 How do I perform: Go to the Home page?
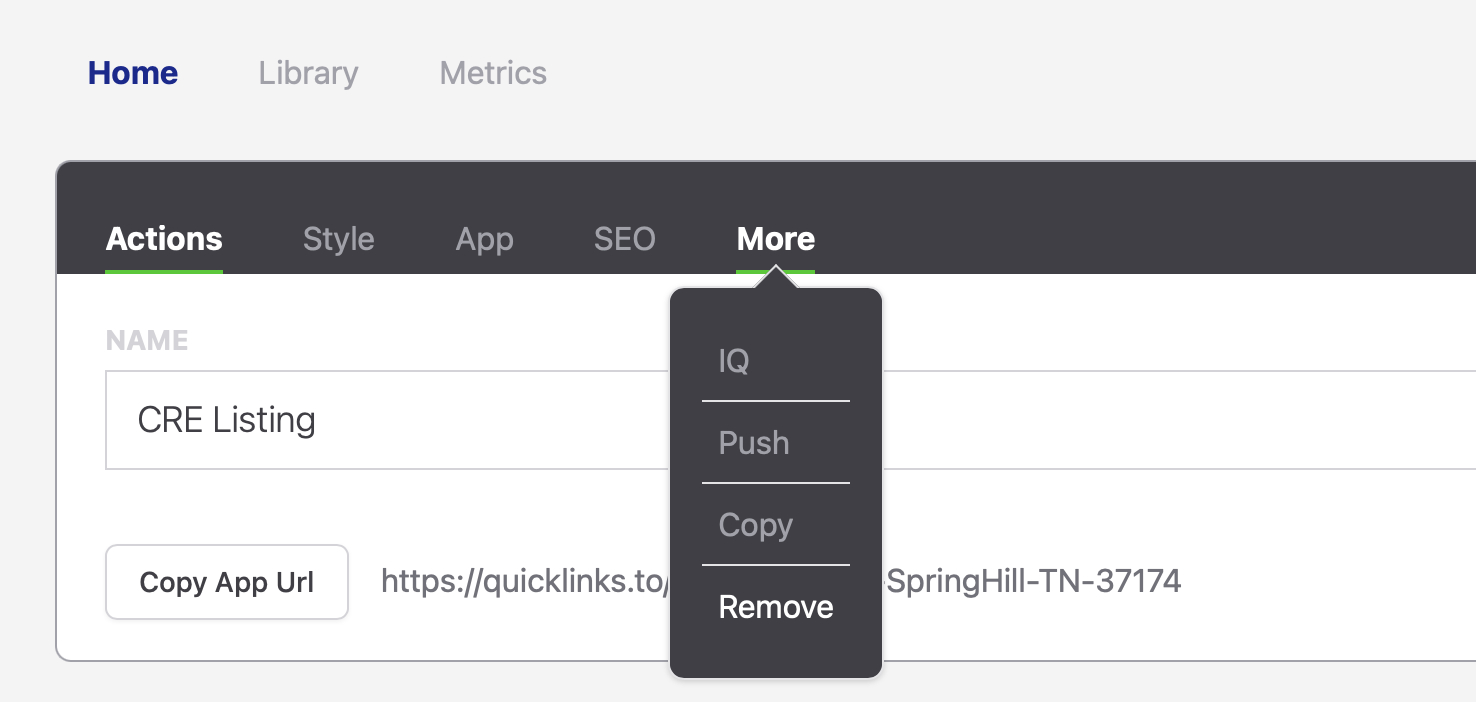133,73
